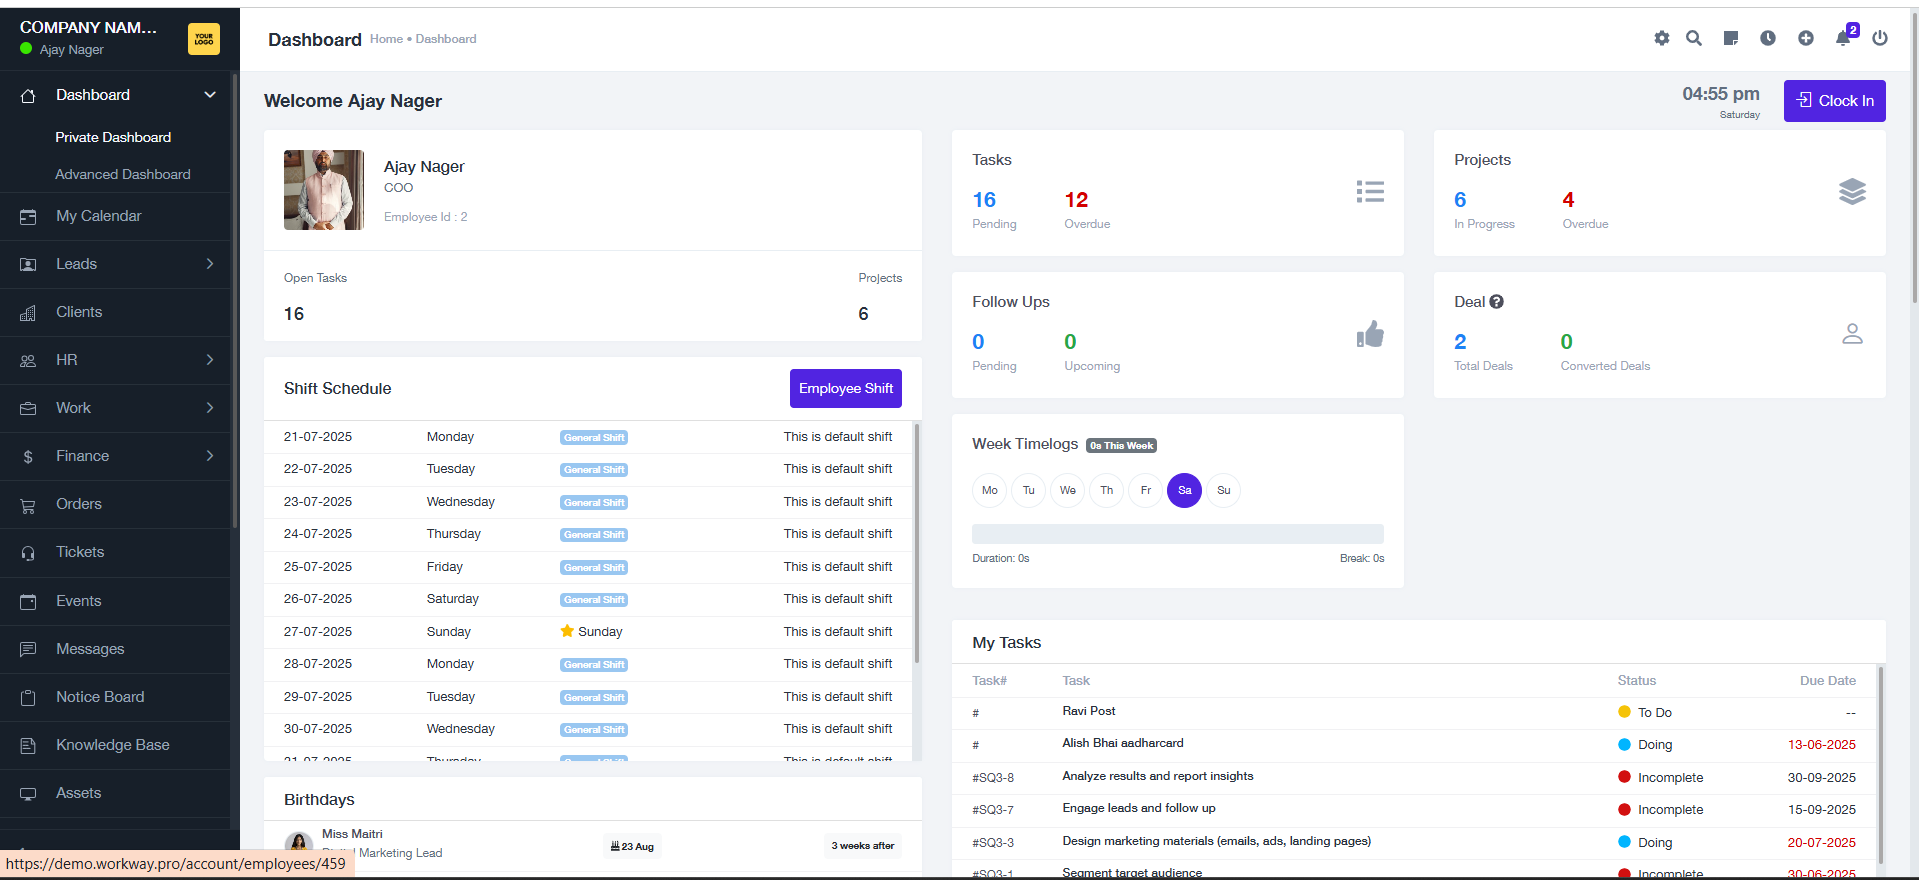Open task Engage leads and follow up
This screenshot has width=1919, height=880.
(x=1139, y=808)
